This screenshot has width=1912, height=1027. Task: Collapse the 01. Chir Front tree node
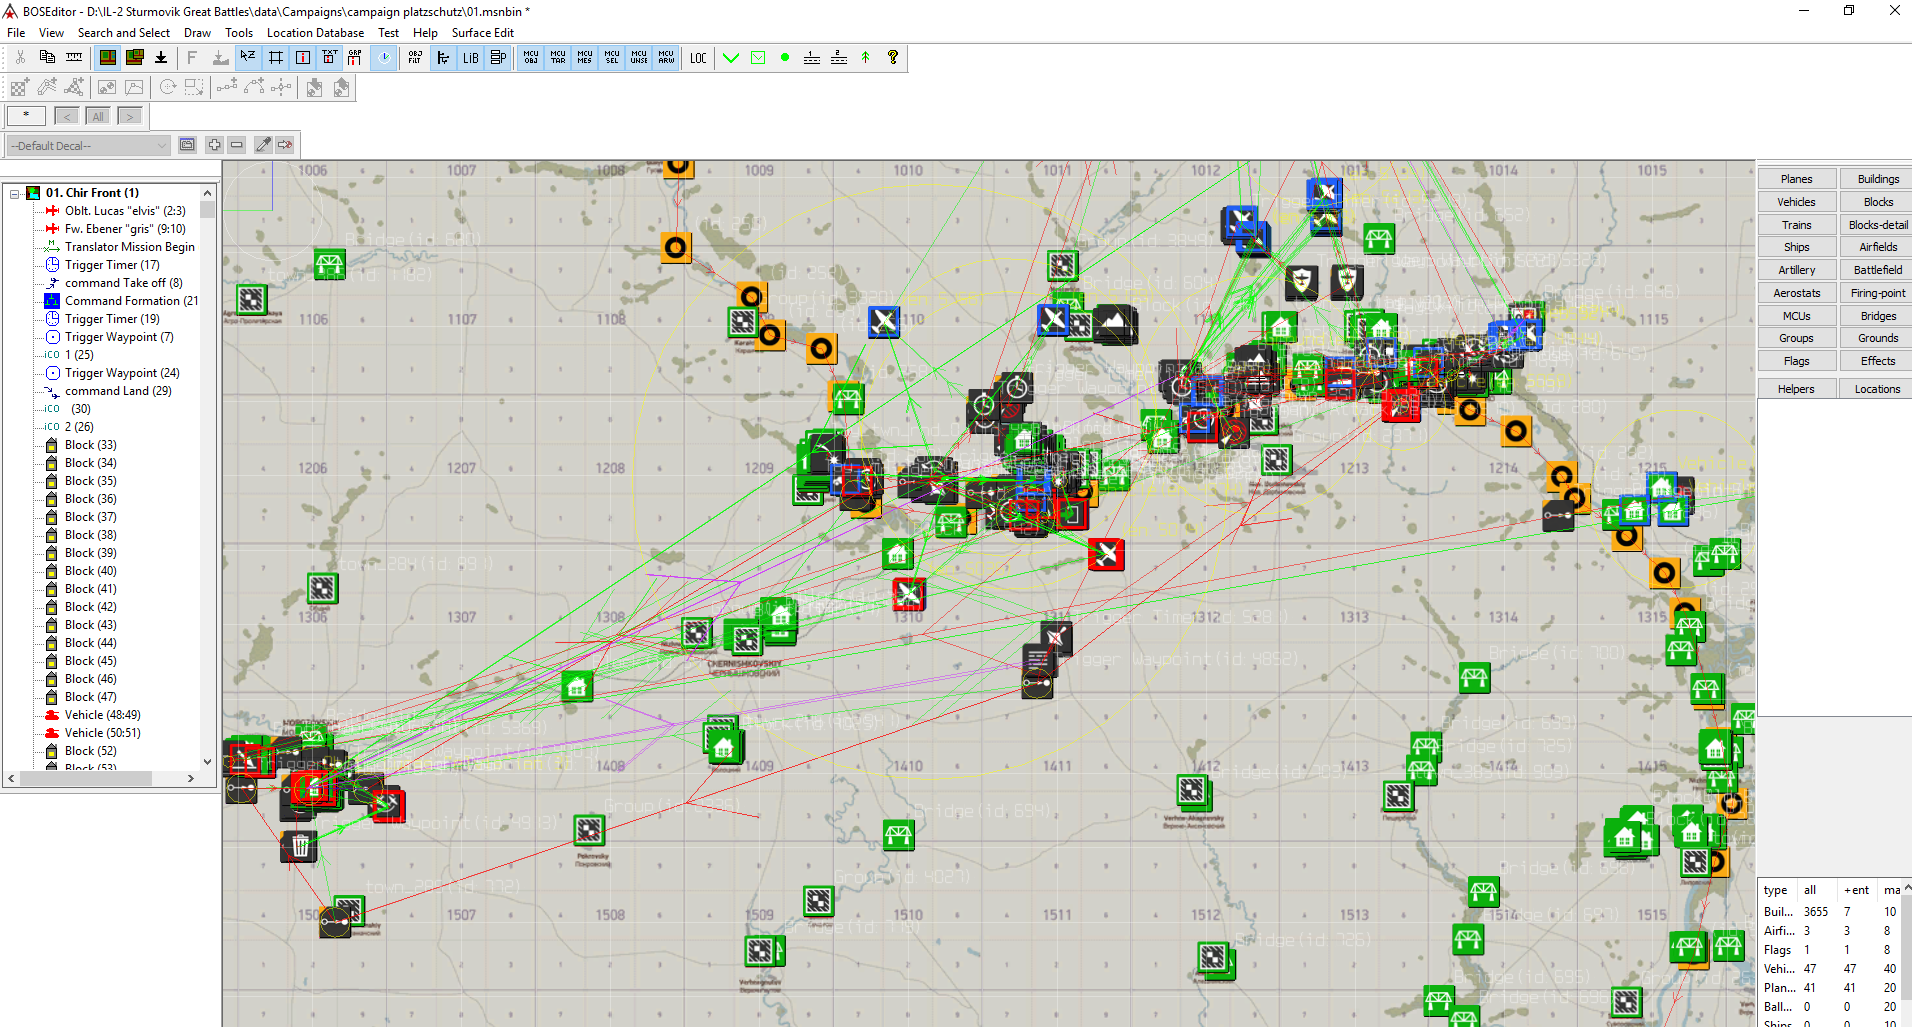pyautogui.click(x=15, y=193)
